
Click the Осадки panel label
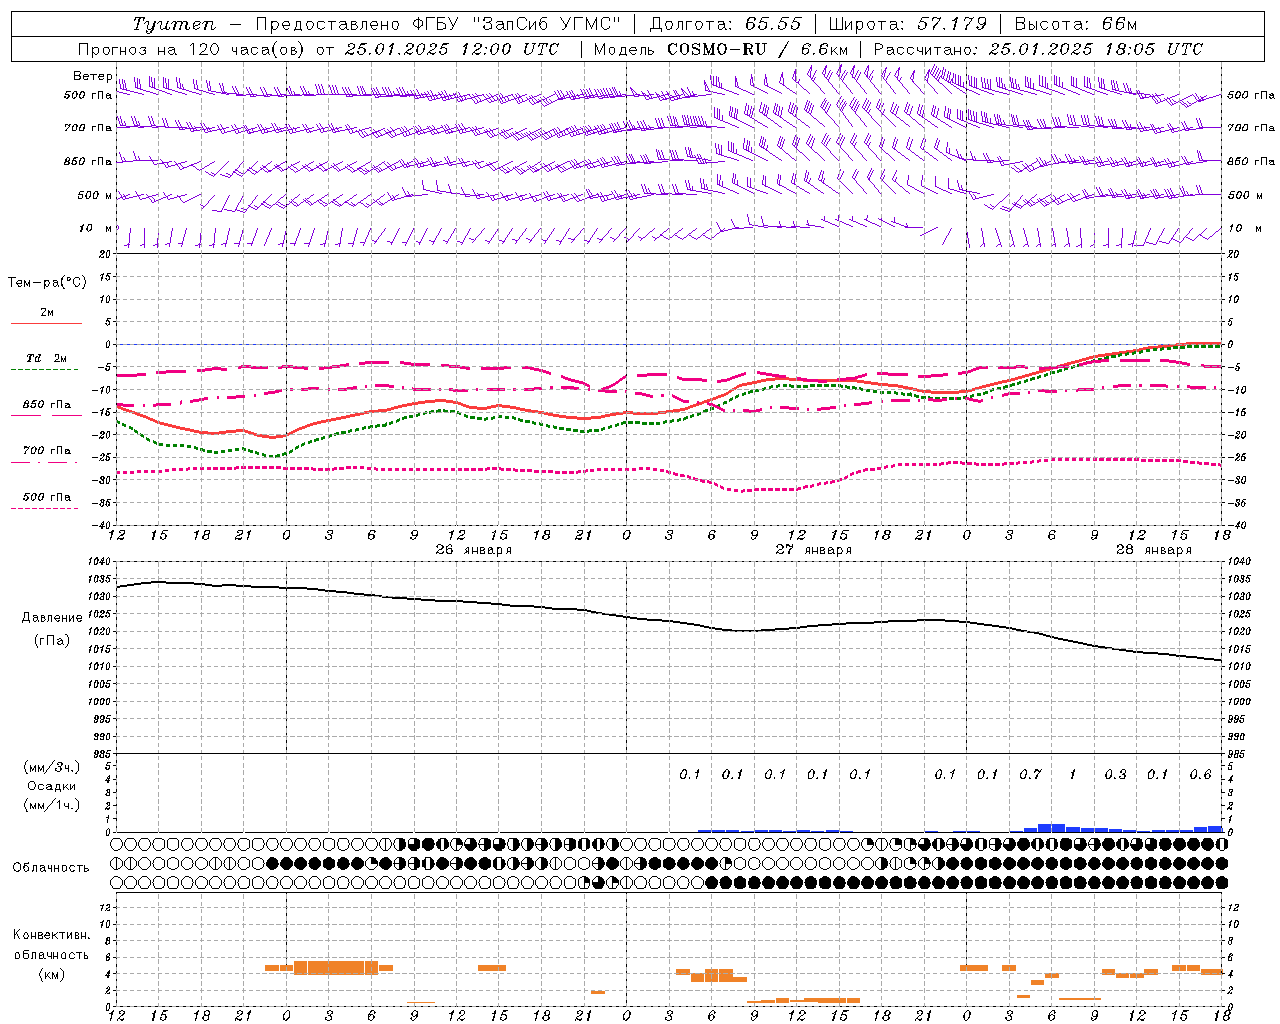(52, 786)
